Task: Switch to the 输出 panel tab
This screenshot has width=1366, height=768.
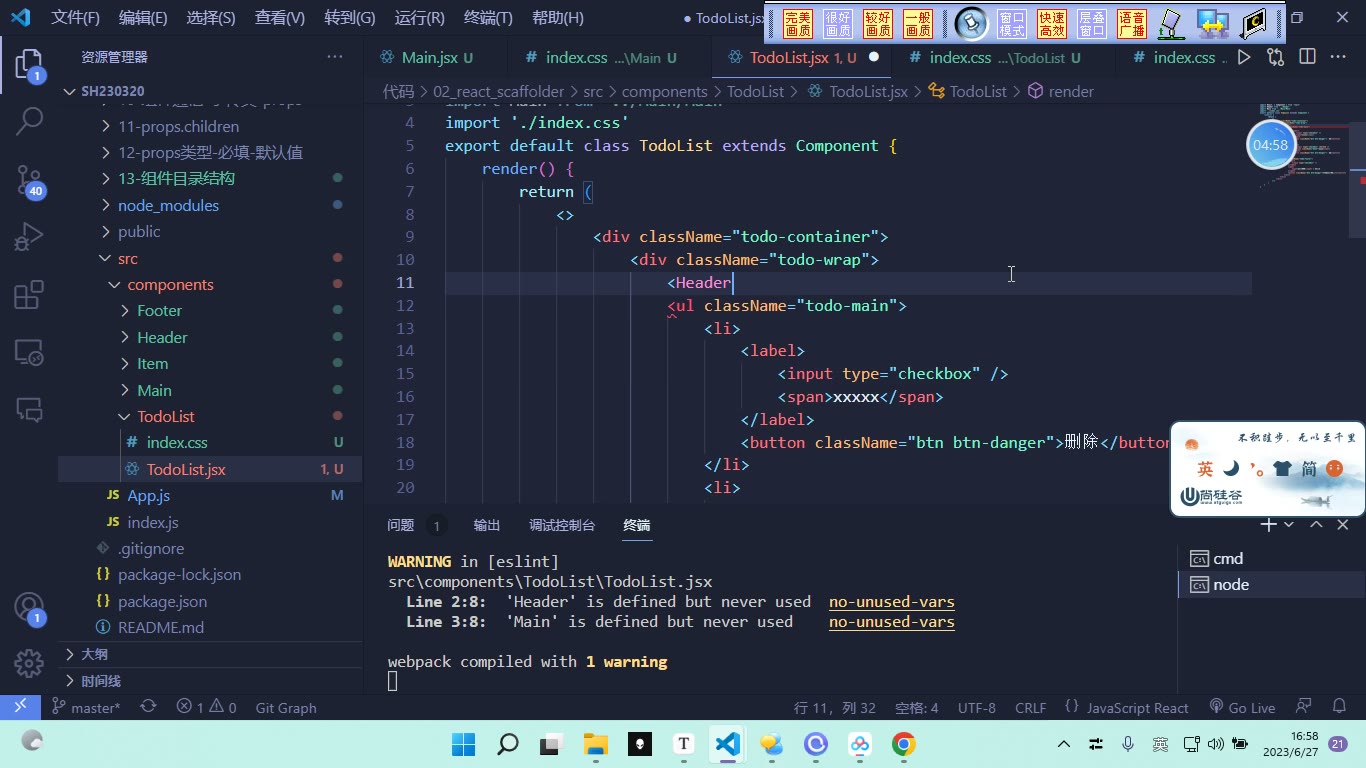Action: (487, 525)
